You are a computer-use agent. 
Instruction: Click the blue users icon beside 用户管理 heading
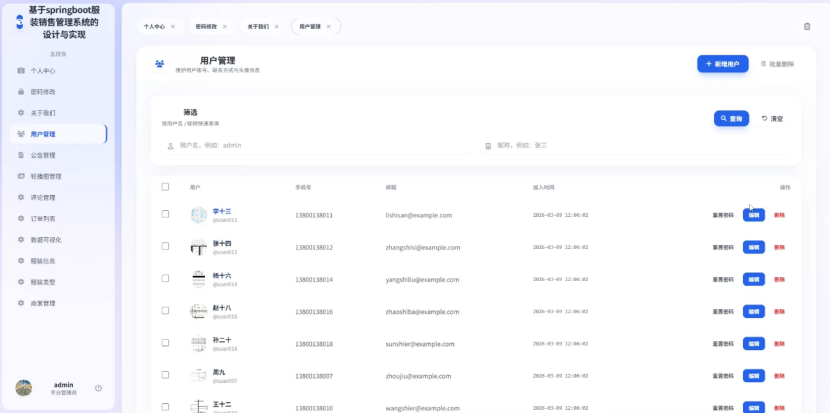coord(159,64)
